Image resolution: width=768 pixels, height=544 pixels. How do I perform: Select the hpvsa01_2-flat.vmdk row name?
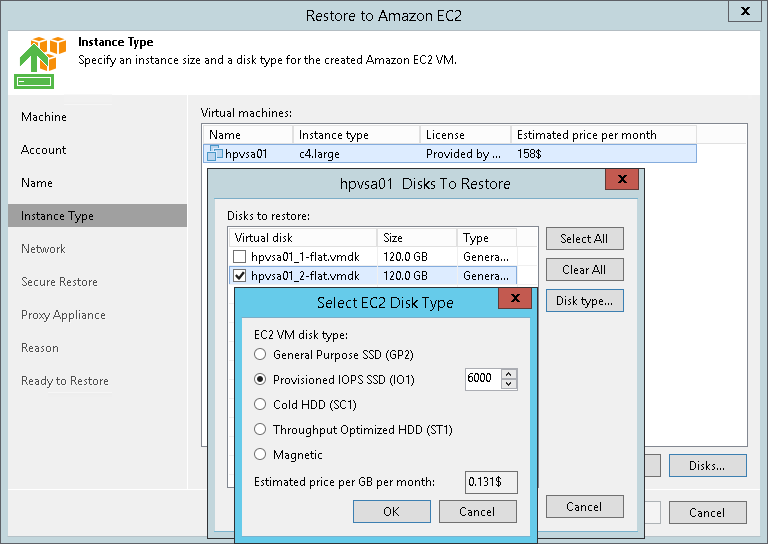[305, 276]
